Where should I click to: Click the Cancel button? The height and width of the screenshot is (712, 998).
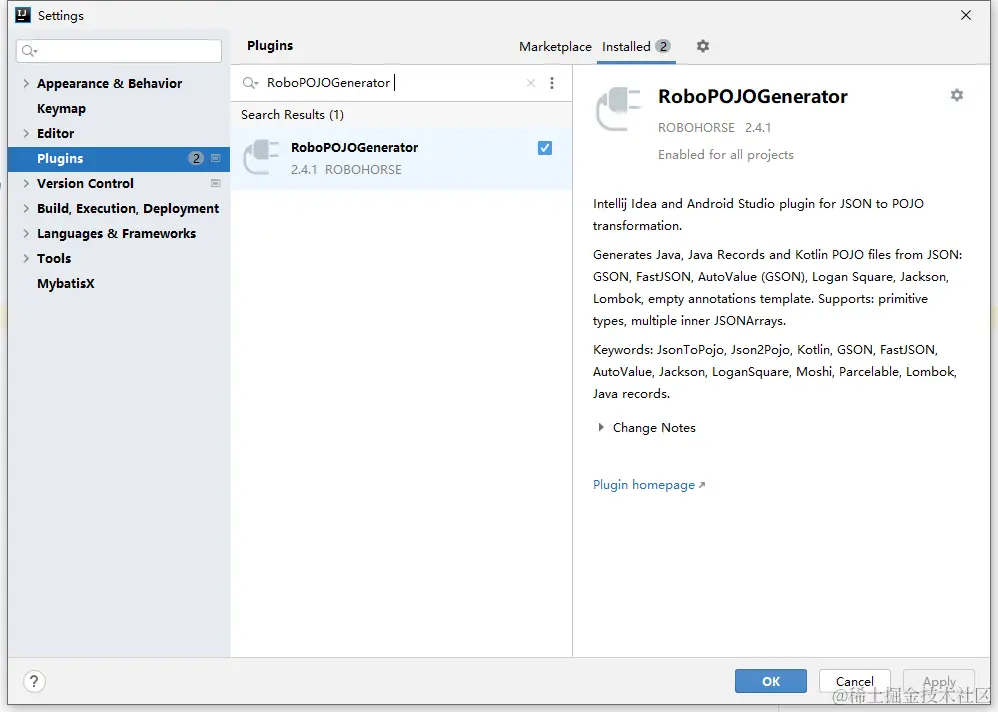854,681
